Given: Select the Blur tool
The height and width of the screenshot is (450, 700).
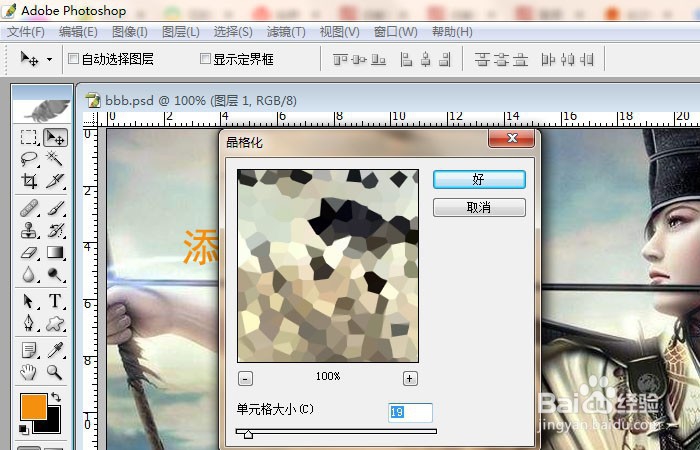Looking at the screenshot, I should click(x=29, y=274).
